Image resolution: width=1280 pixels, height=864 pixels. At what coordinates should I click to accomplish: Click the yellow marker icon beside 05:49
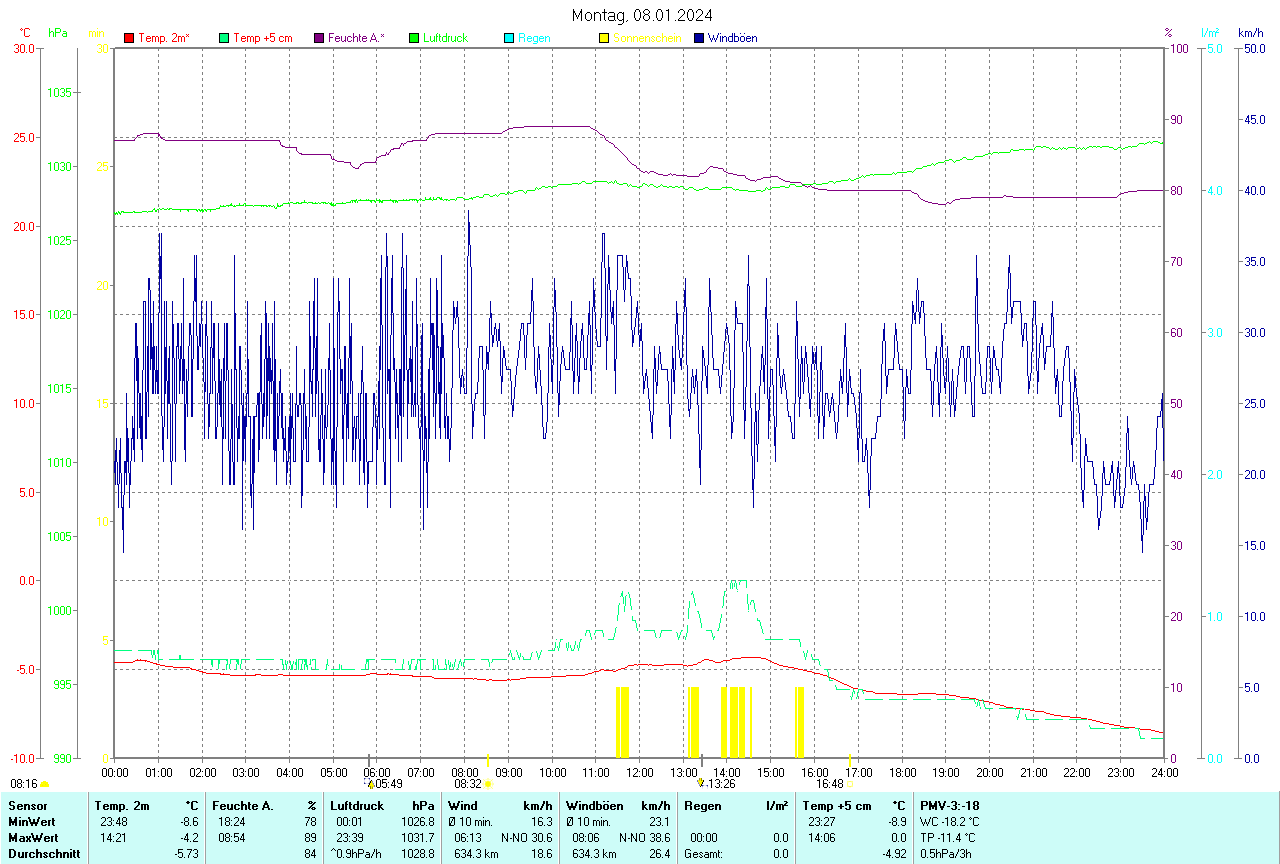[x=370, y=785]
